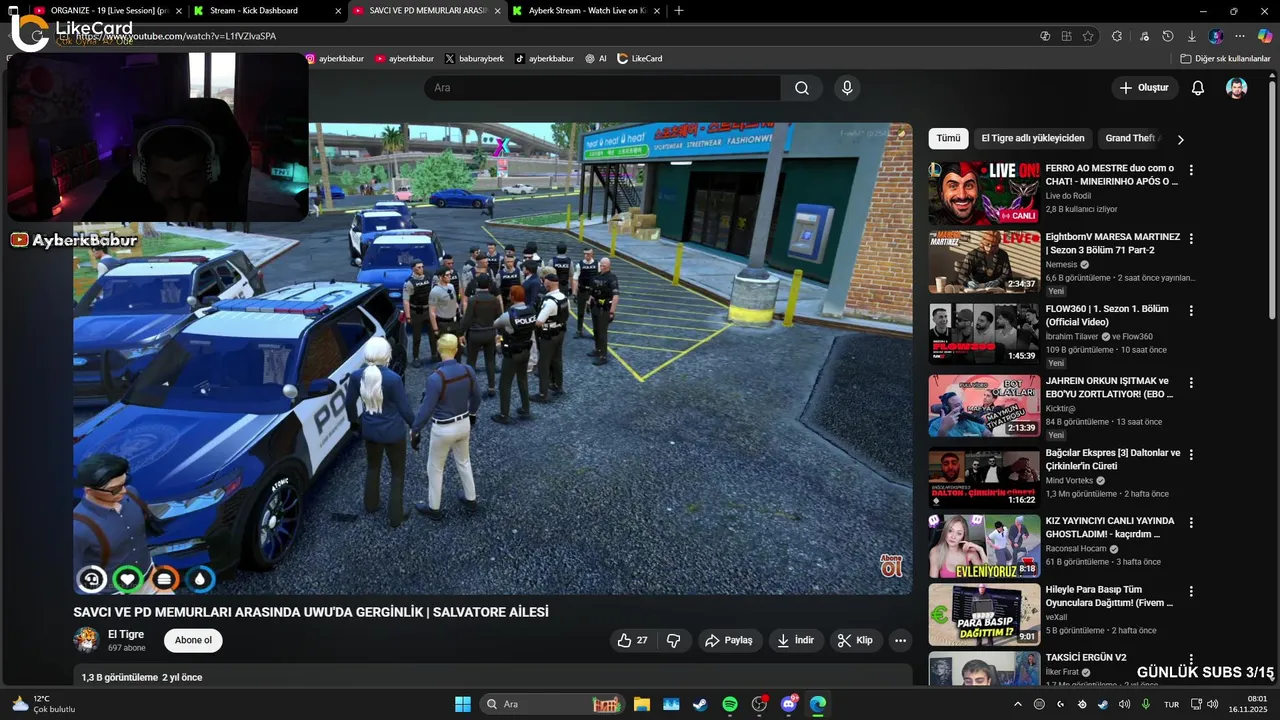Select the Grand Theft filter chip

point(1132,138)
